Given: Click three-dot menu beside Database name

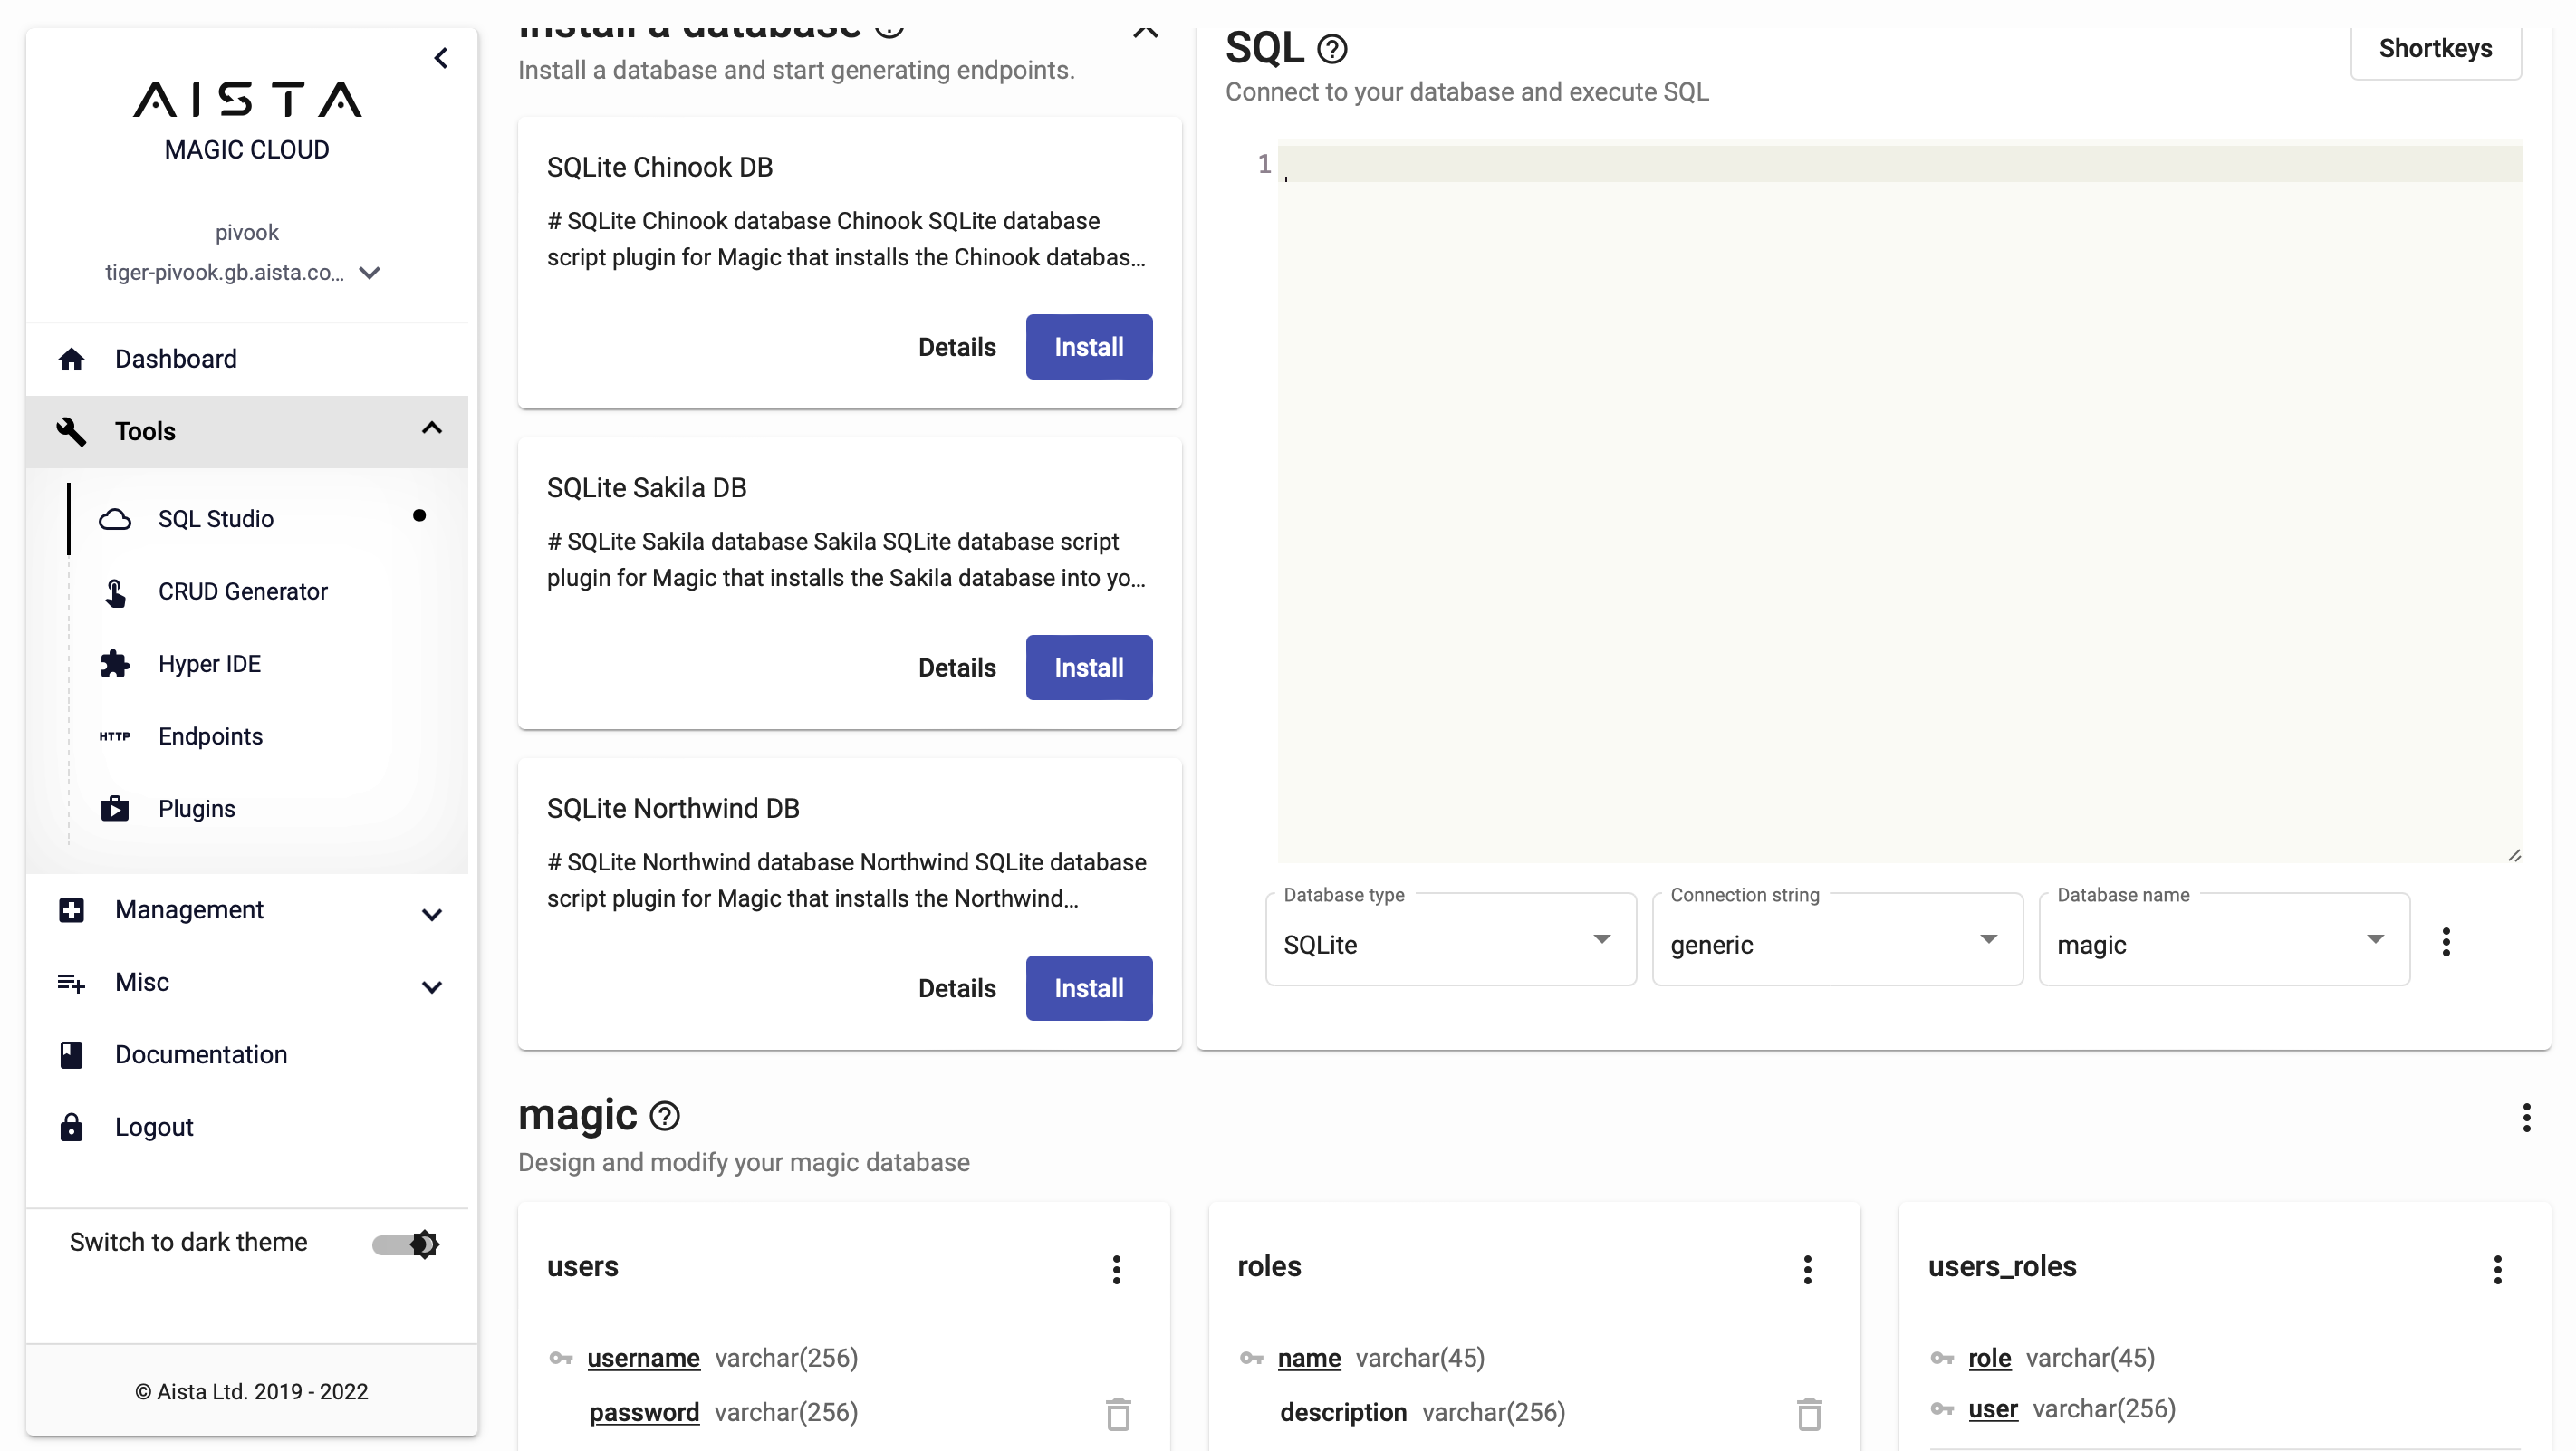Looking at the screenshot, I should pyautogui.click(x=2446, y=942).
